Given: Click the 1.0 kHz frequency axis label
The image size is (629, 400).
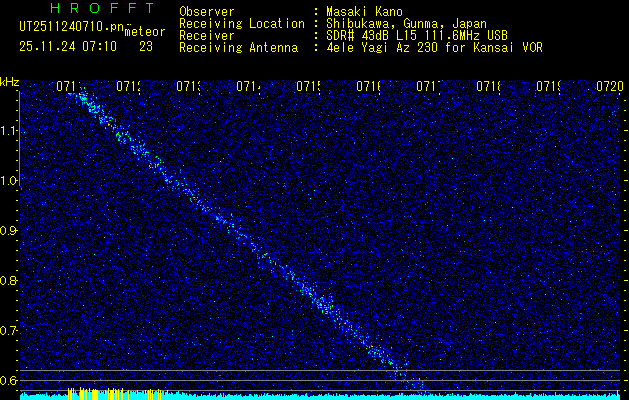Looking at the screenshot, I should pos(9,181).
